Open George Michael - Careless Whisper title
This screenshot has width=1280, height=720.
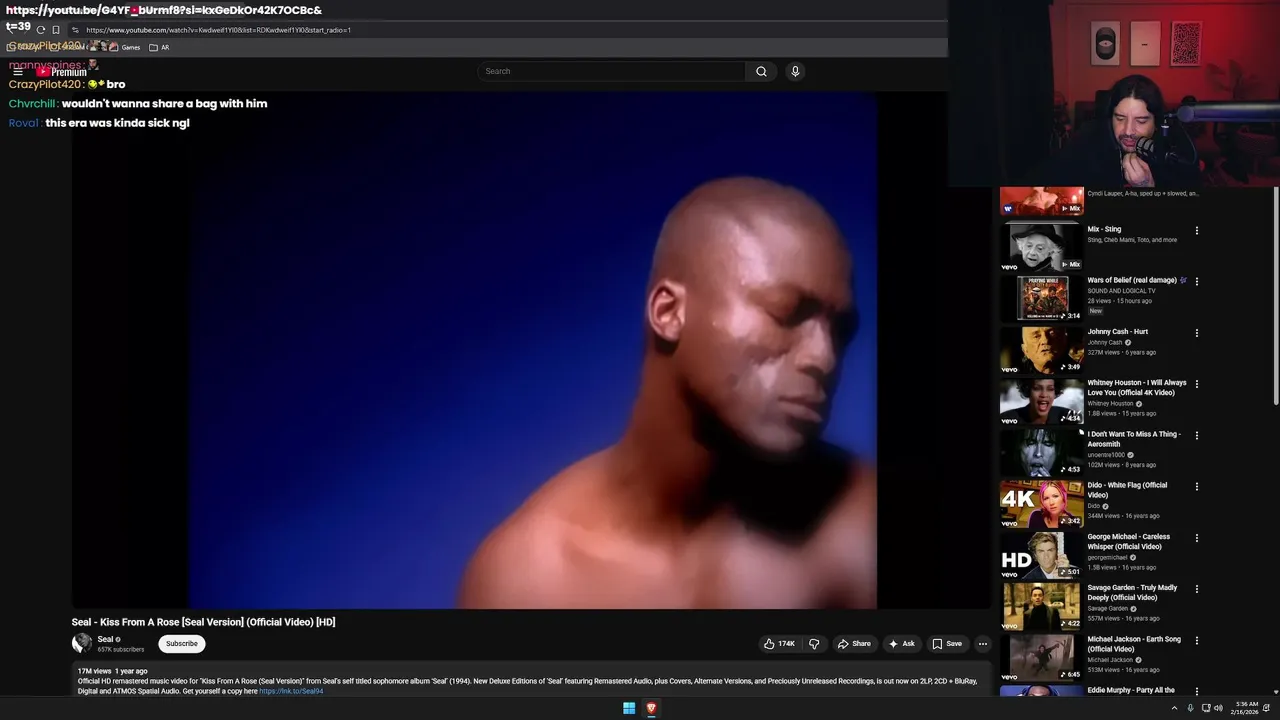coord(1129,542)
